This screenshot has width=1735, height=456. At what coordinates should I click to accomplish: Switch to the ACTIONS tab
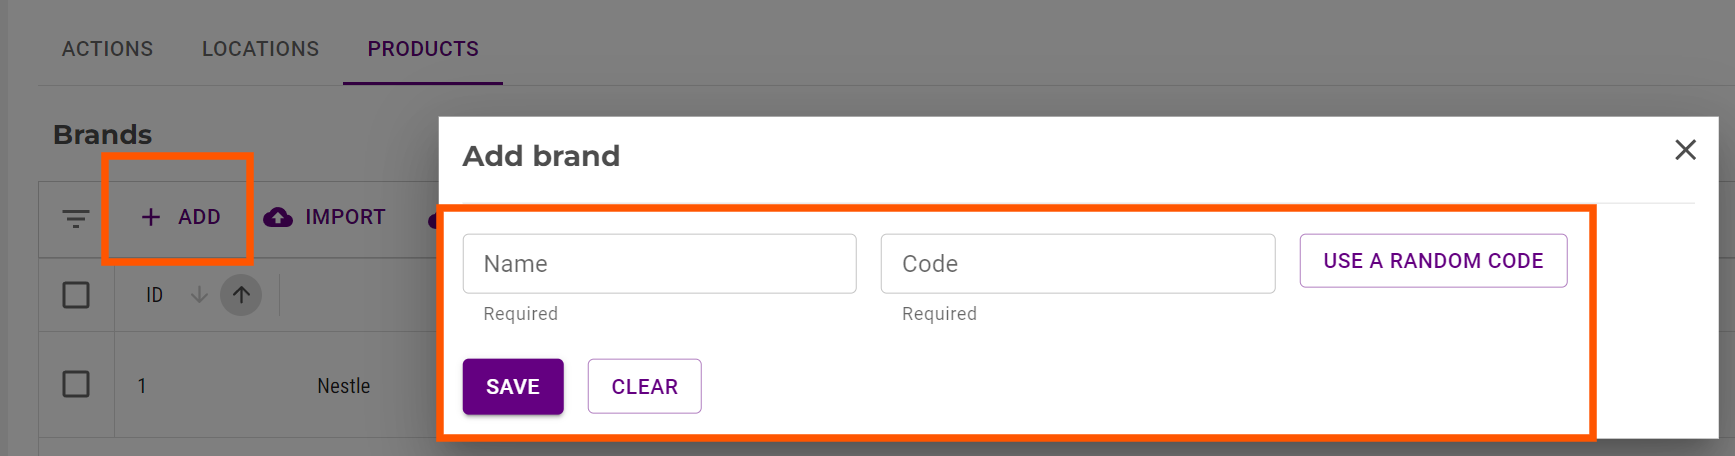107,49
